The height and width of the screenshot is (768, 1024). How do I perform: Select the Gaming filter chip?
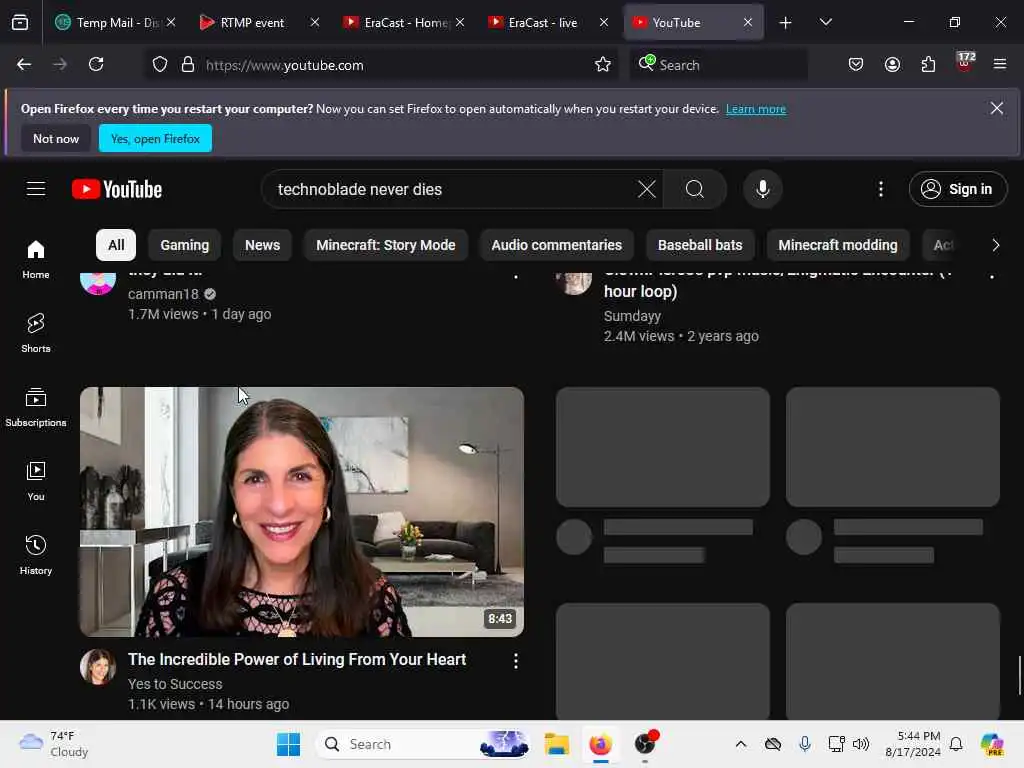coord(185,246)
